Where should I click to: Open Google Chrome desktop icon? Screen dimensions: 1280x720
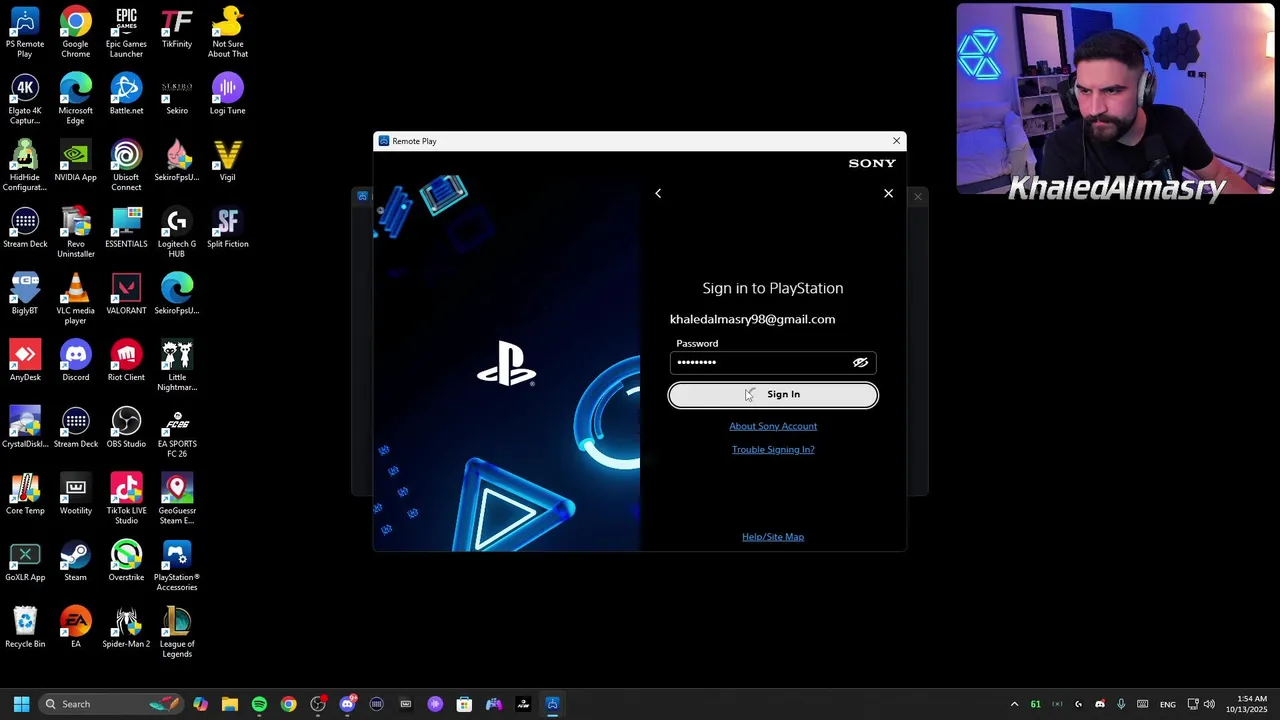pos(75,32)
